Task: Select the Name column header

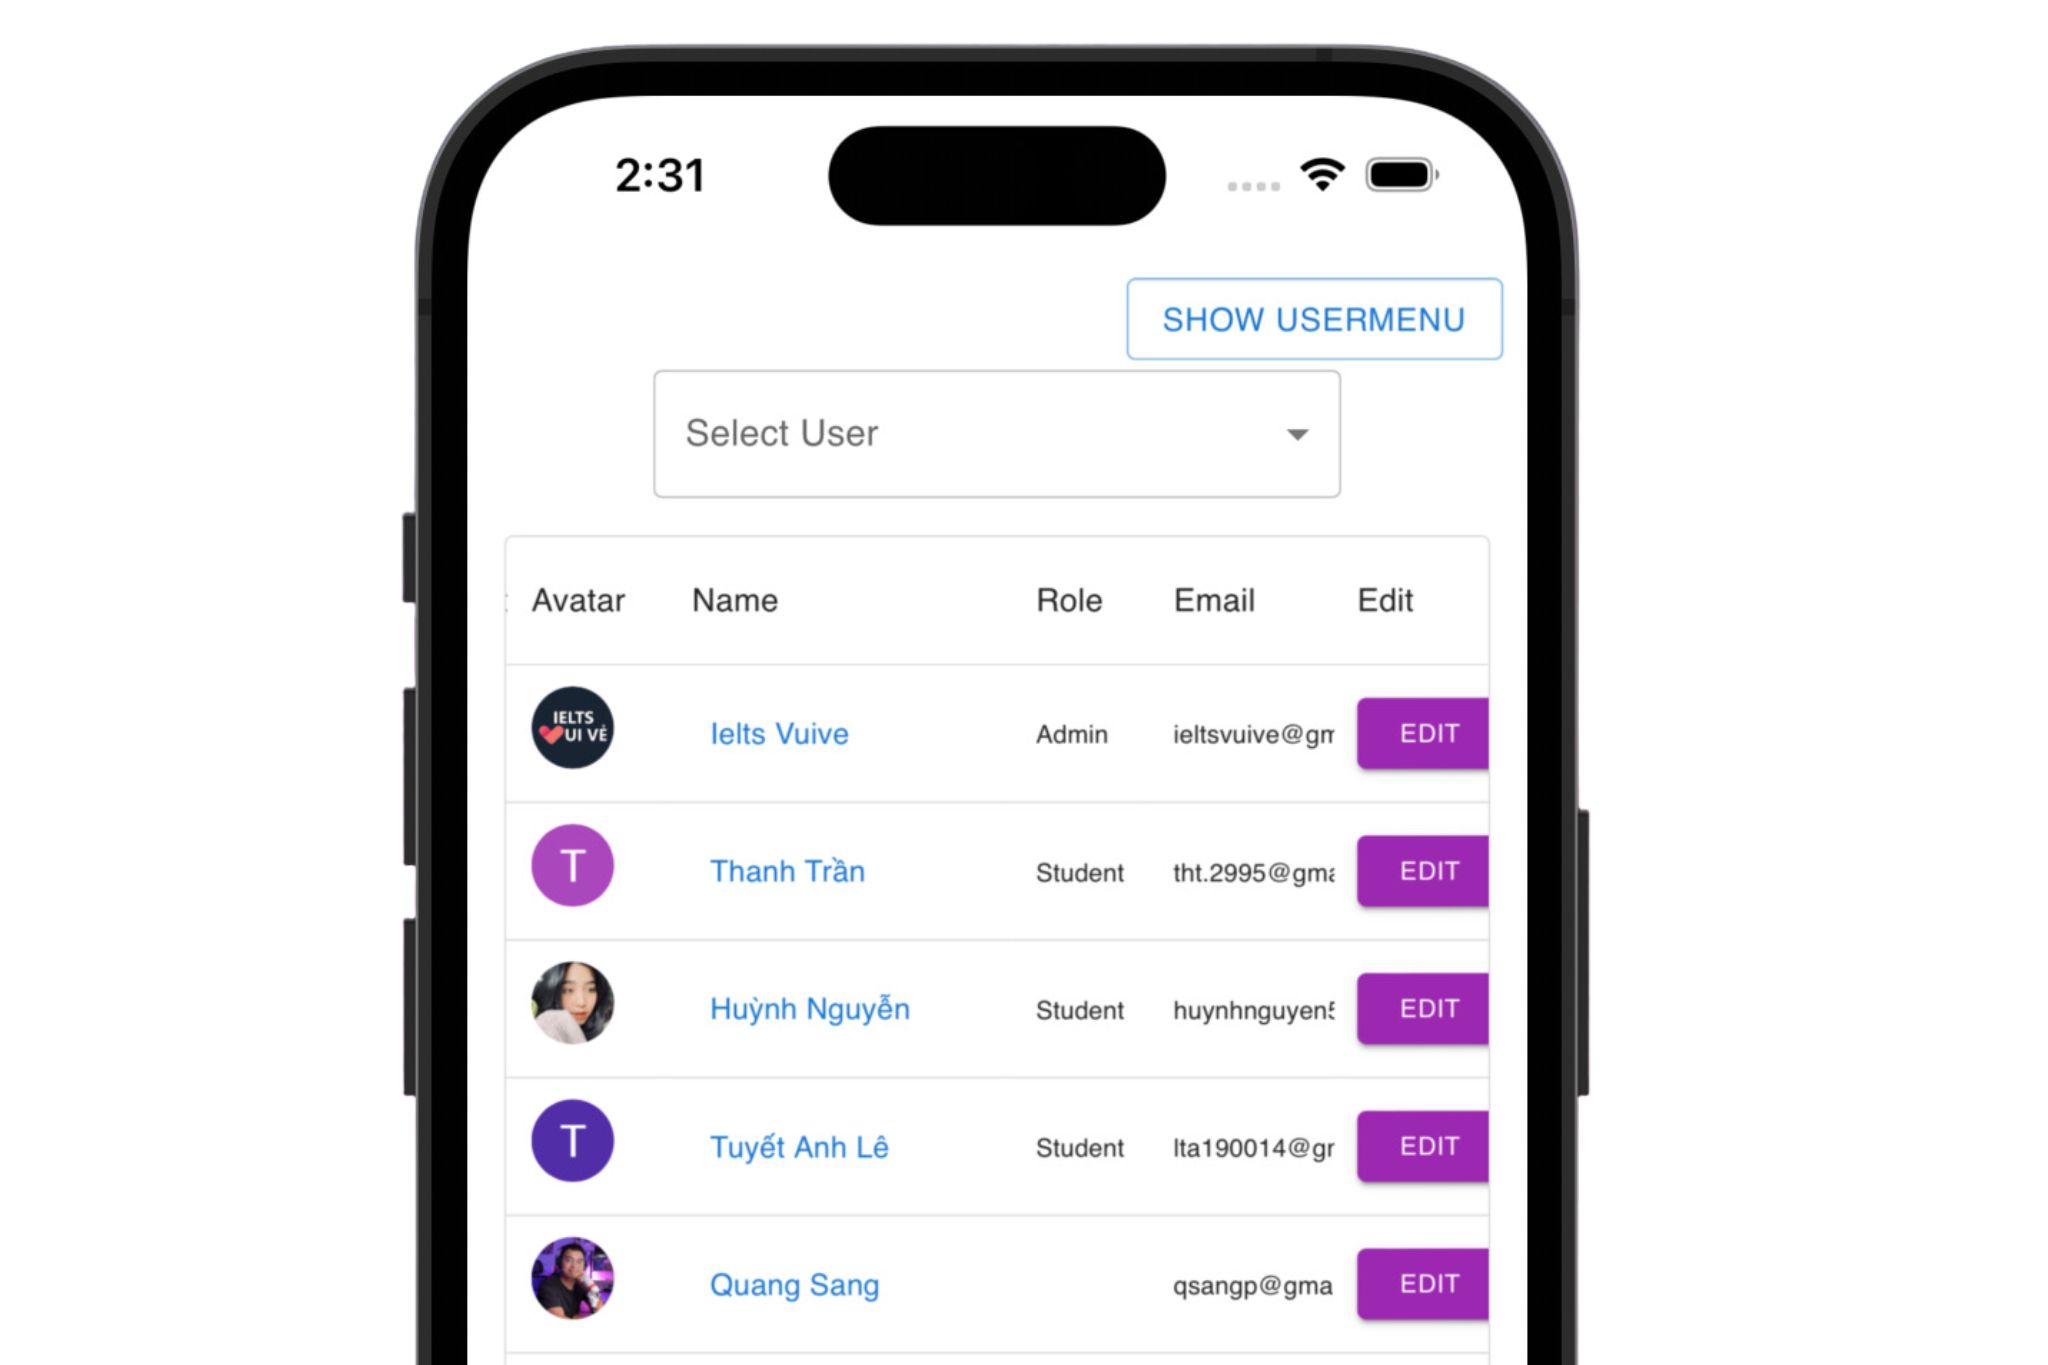Action: click(735, 599)
